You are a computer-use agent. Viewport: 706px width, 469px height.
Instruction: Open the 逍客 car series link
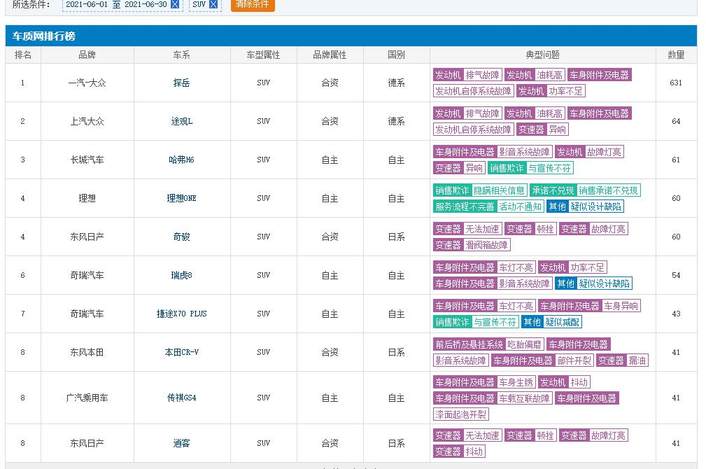[x=181, y=443]
